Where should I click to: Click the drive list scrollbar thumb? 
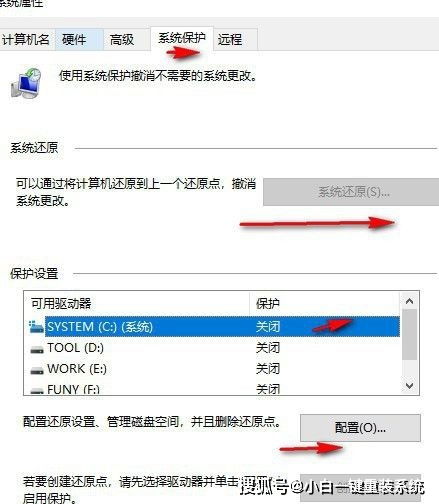click(x=409, y=334)
